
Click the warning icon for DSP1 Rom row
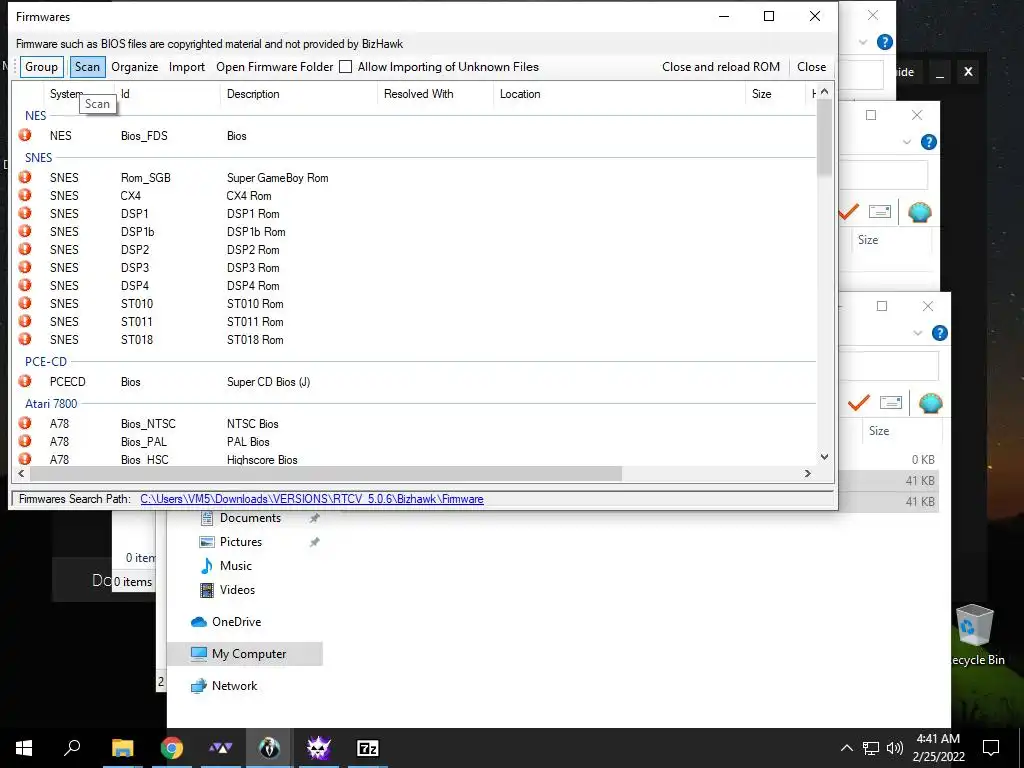tap(25, 213)
